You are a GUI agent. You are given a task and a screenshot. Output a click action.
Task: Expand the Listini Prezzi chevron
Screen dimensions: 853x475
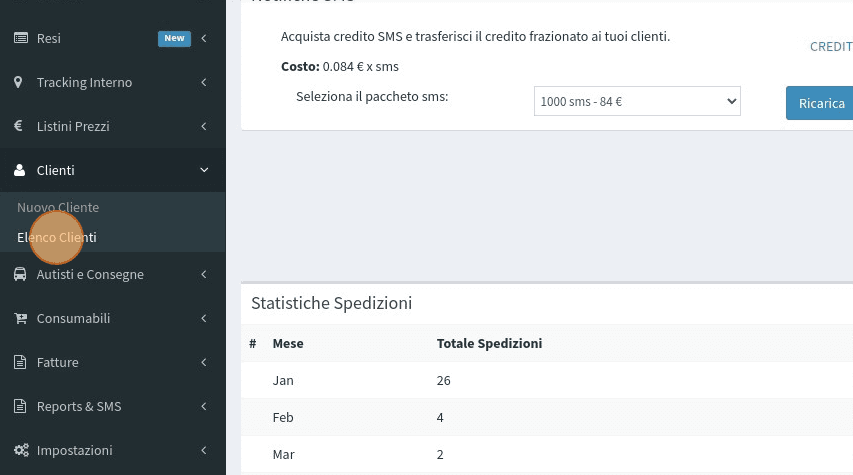[x=204, y=126]
